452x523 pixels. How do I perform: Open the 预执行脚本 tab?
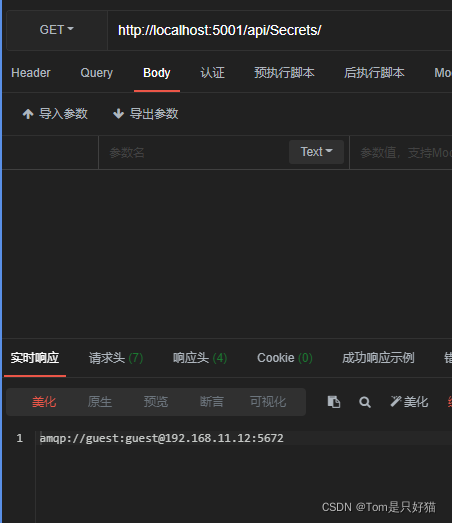click(x=284, y=73)
